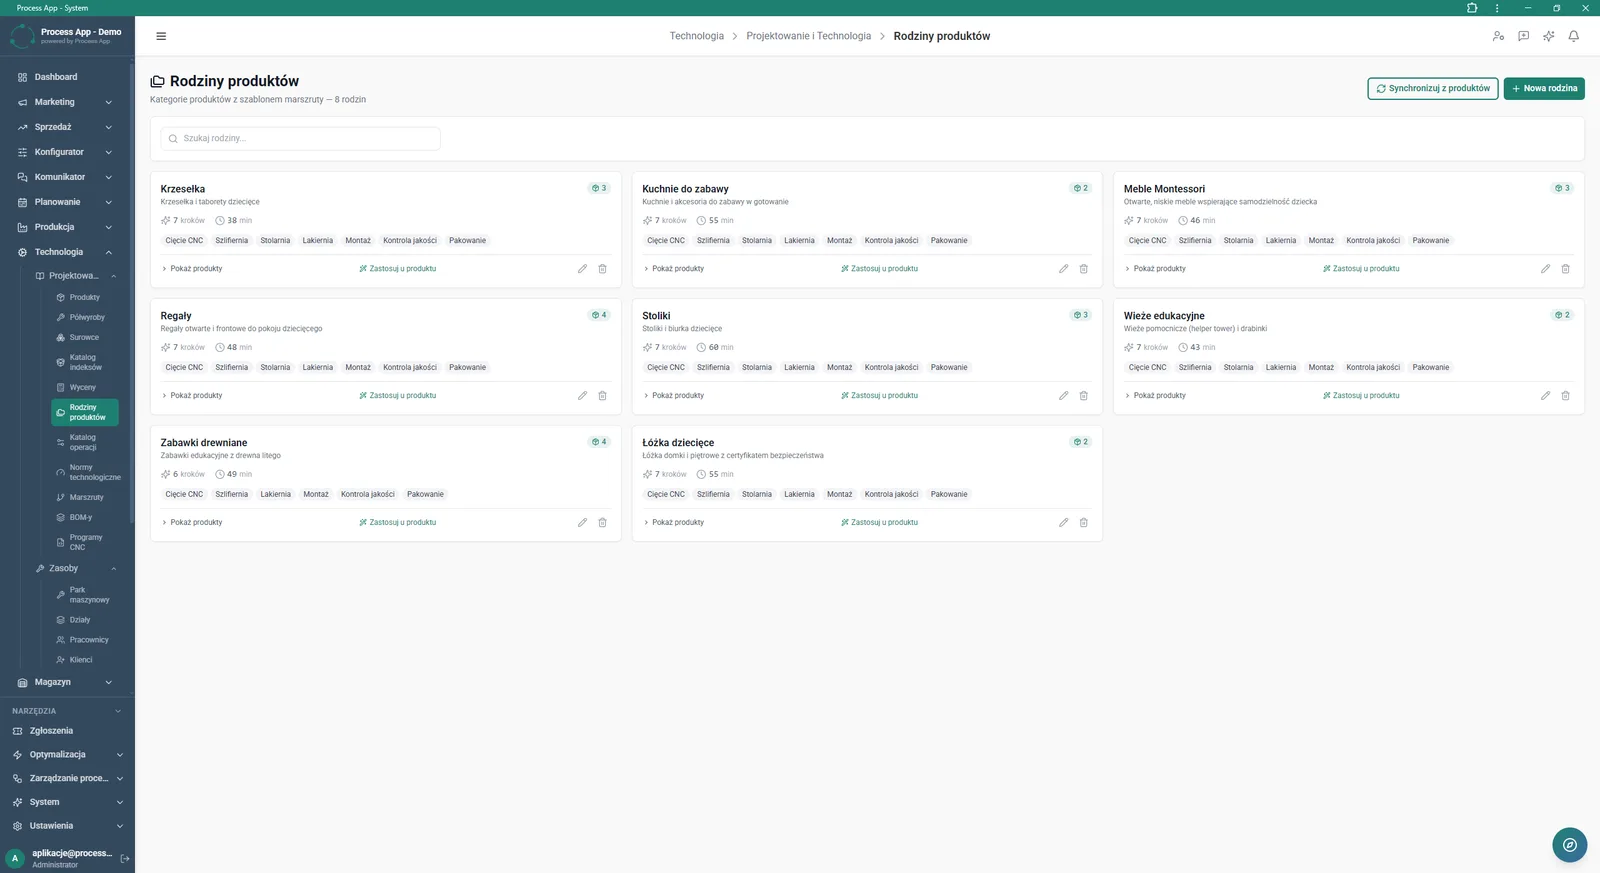Image resolution: width=1600 pixels, height=873 pixels.
Task: Click the Cięcie CNC tag in Wieże edukacyjne card
Action: click(x=1147, y=368)
